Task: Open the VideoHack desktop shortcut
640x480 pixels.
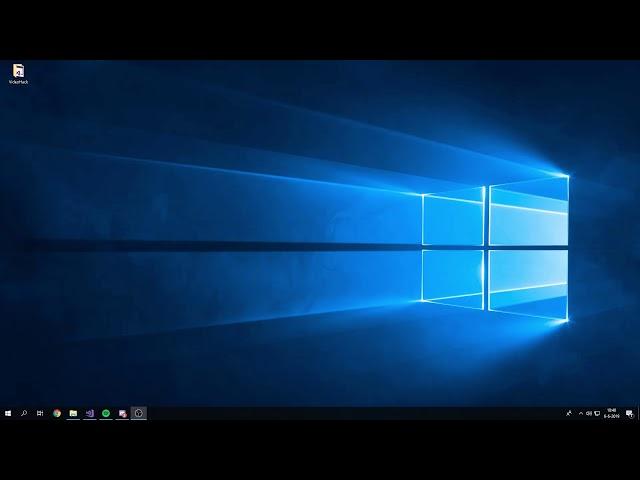Action: tap(18, 74)
